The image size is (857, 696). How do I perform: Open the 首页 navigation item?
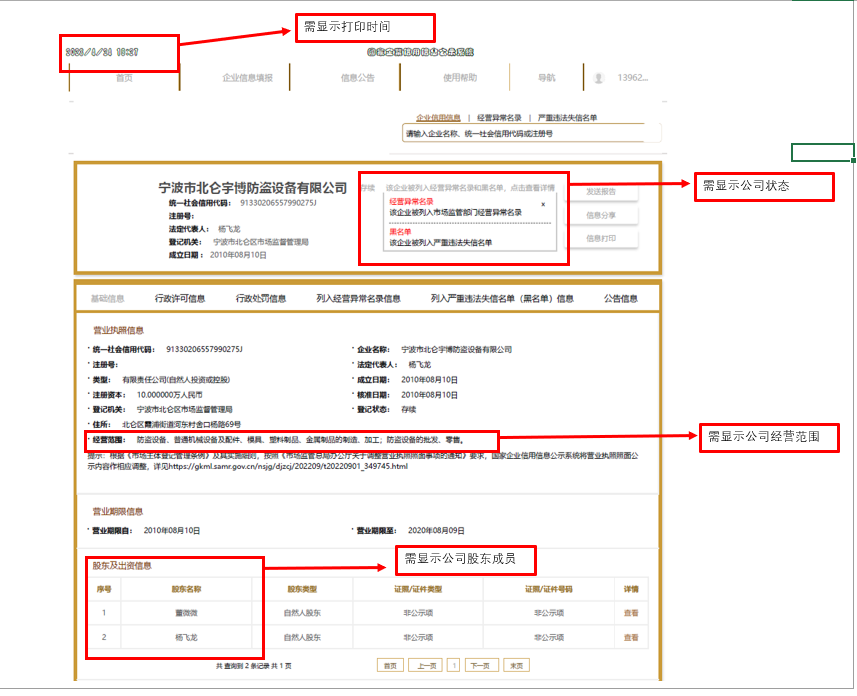click(x=124, y=78)
